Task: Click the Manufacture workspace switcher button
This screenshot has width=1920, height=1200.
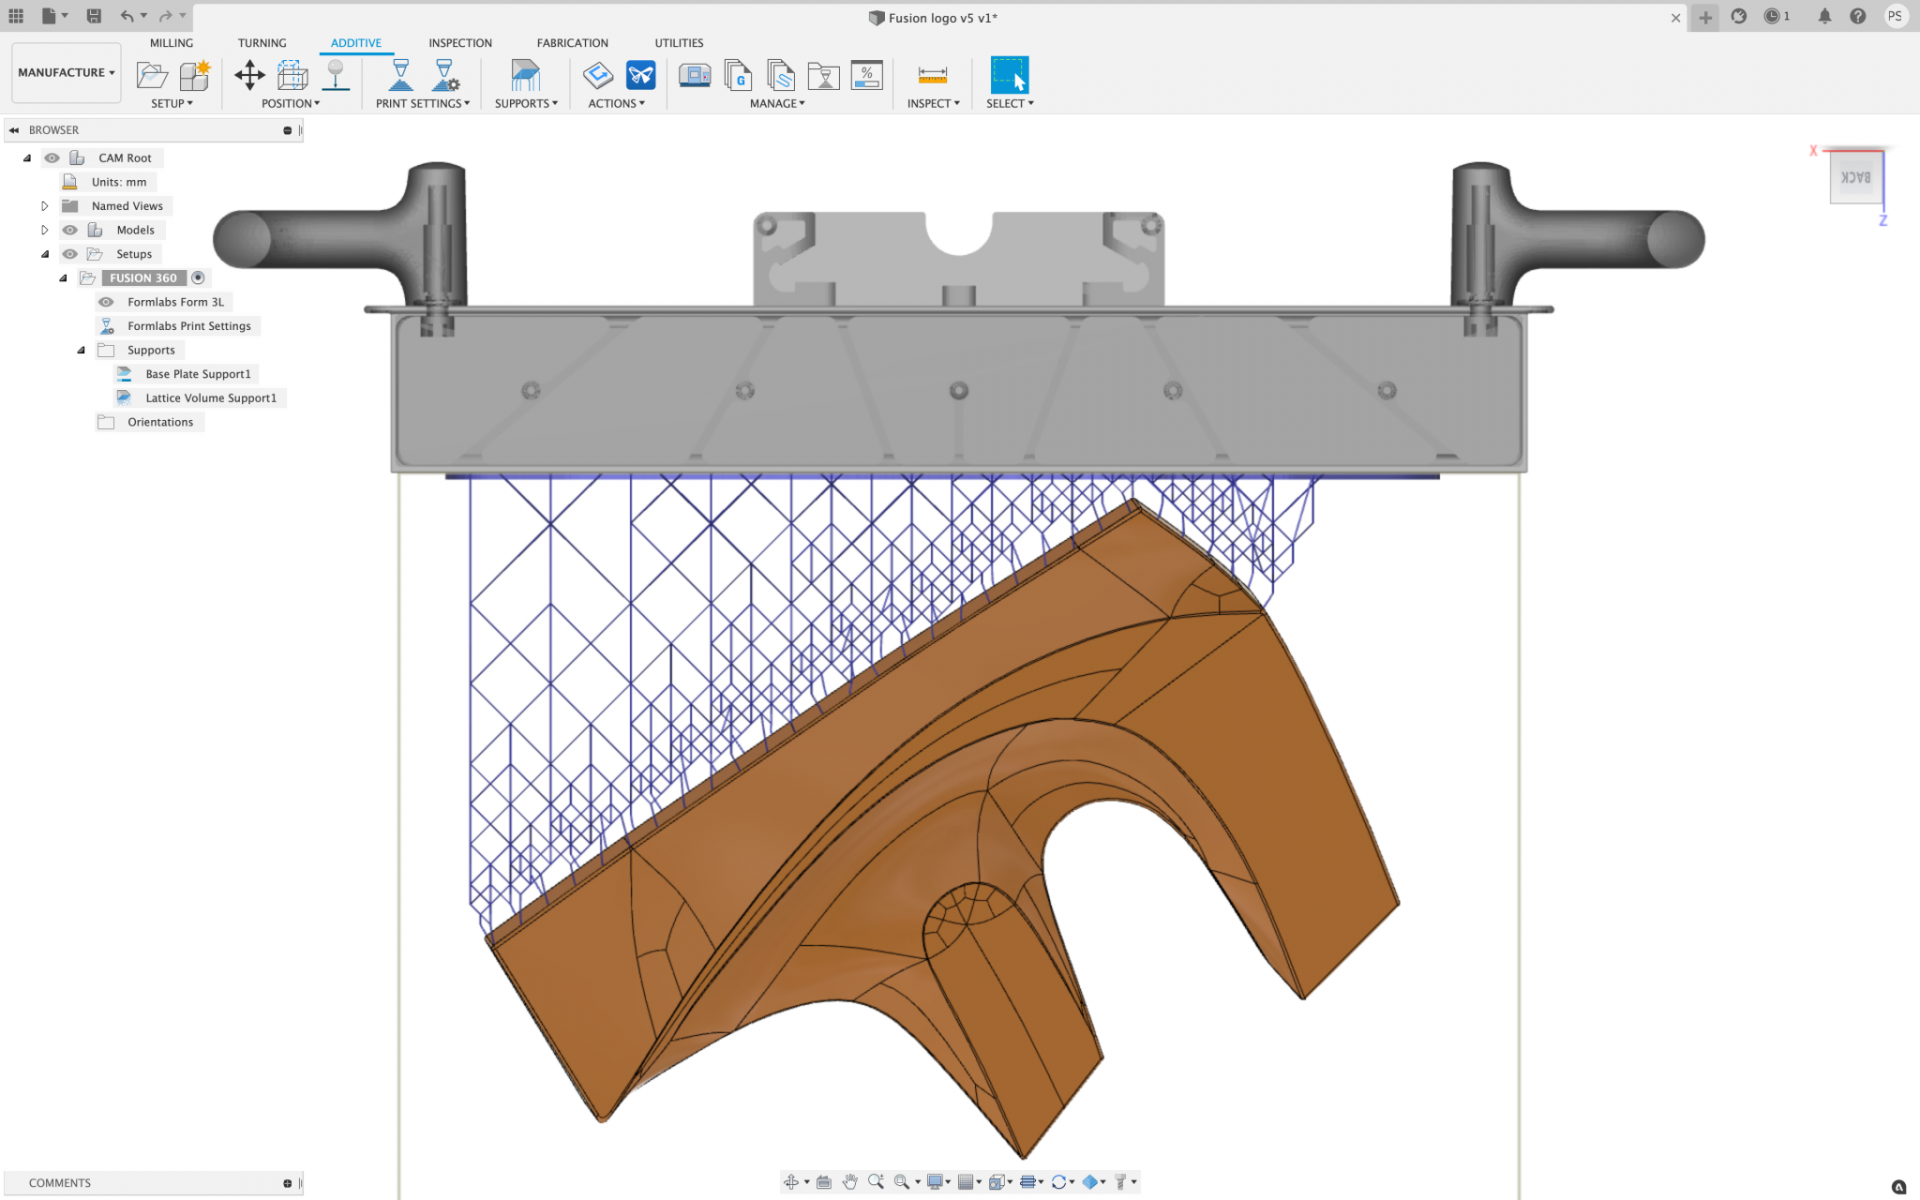Action: point(65,71)
